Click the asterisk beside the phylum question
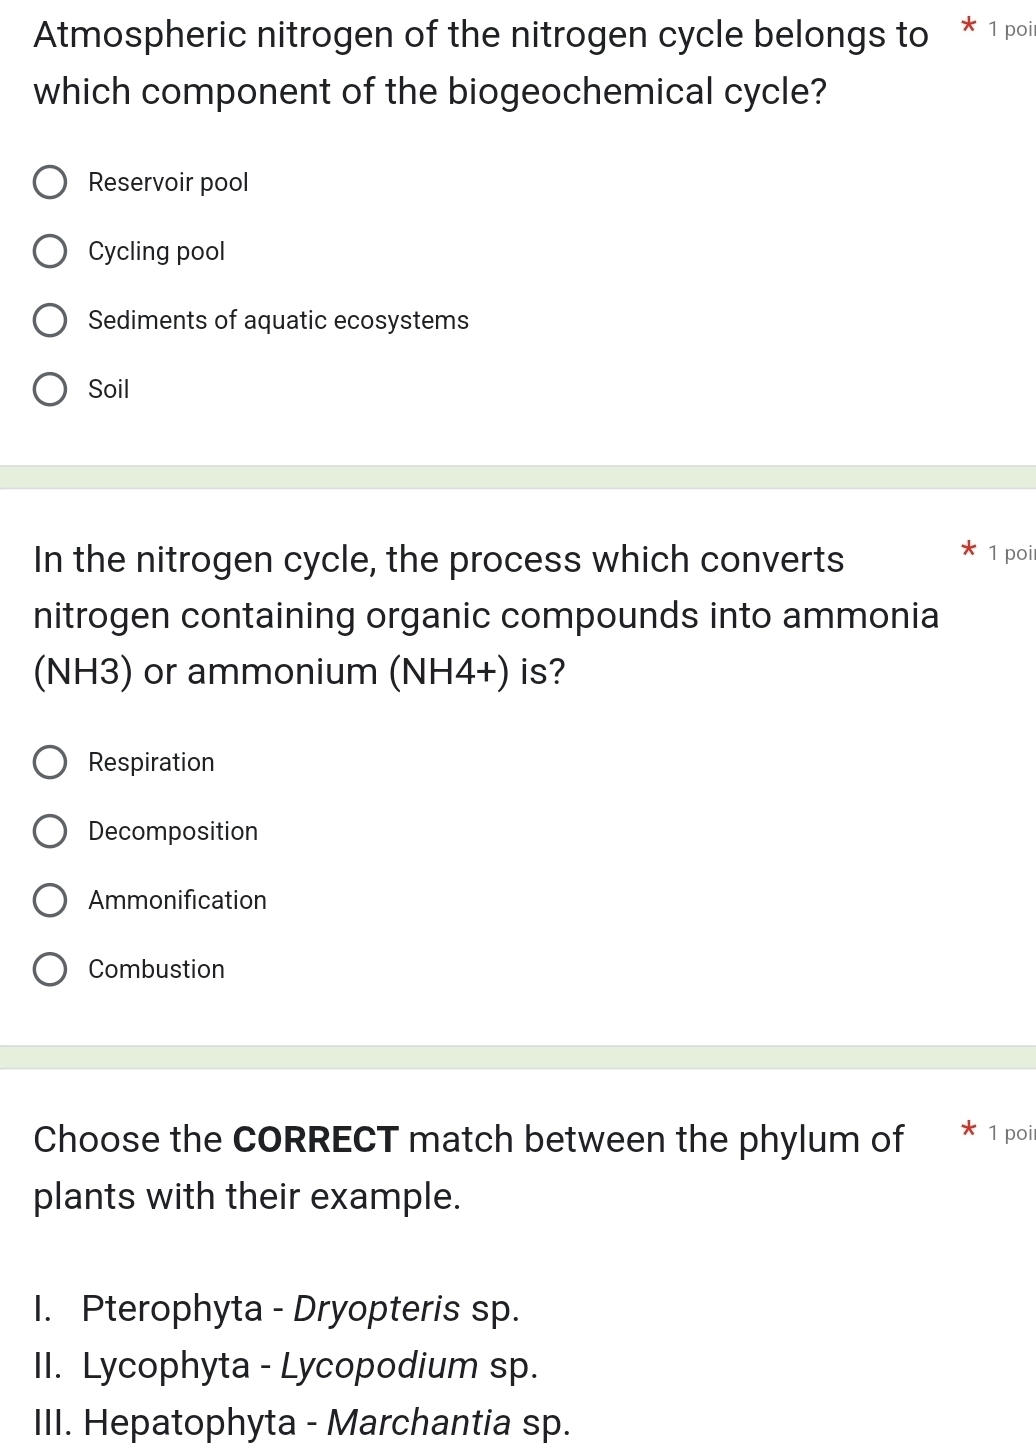The width and height of the screenshot is (1036, 1456). pyautogui.click(x=966, y=1131)
